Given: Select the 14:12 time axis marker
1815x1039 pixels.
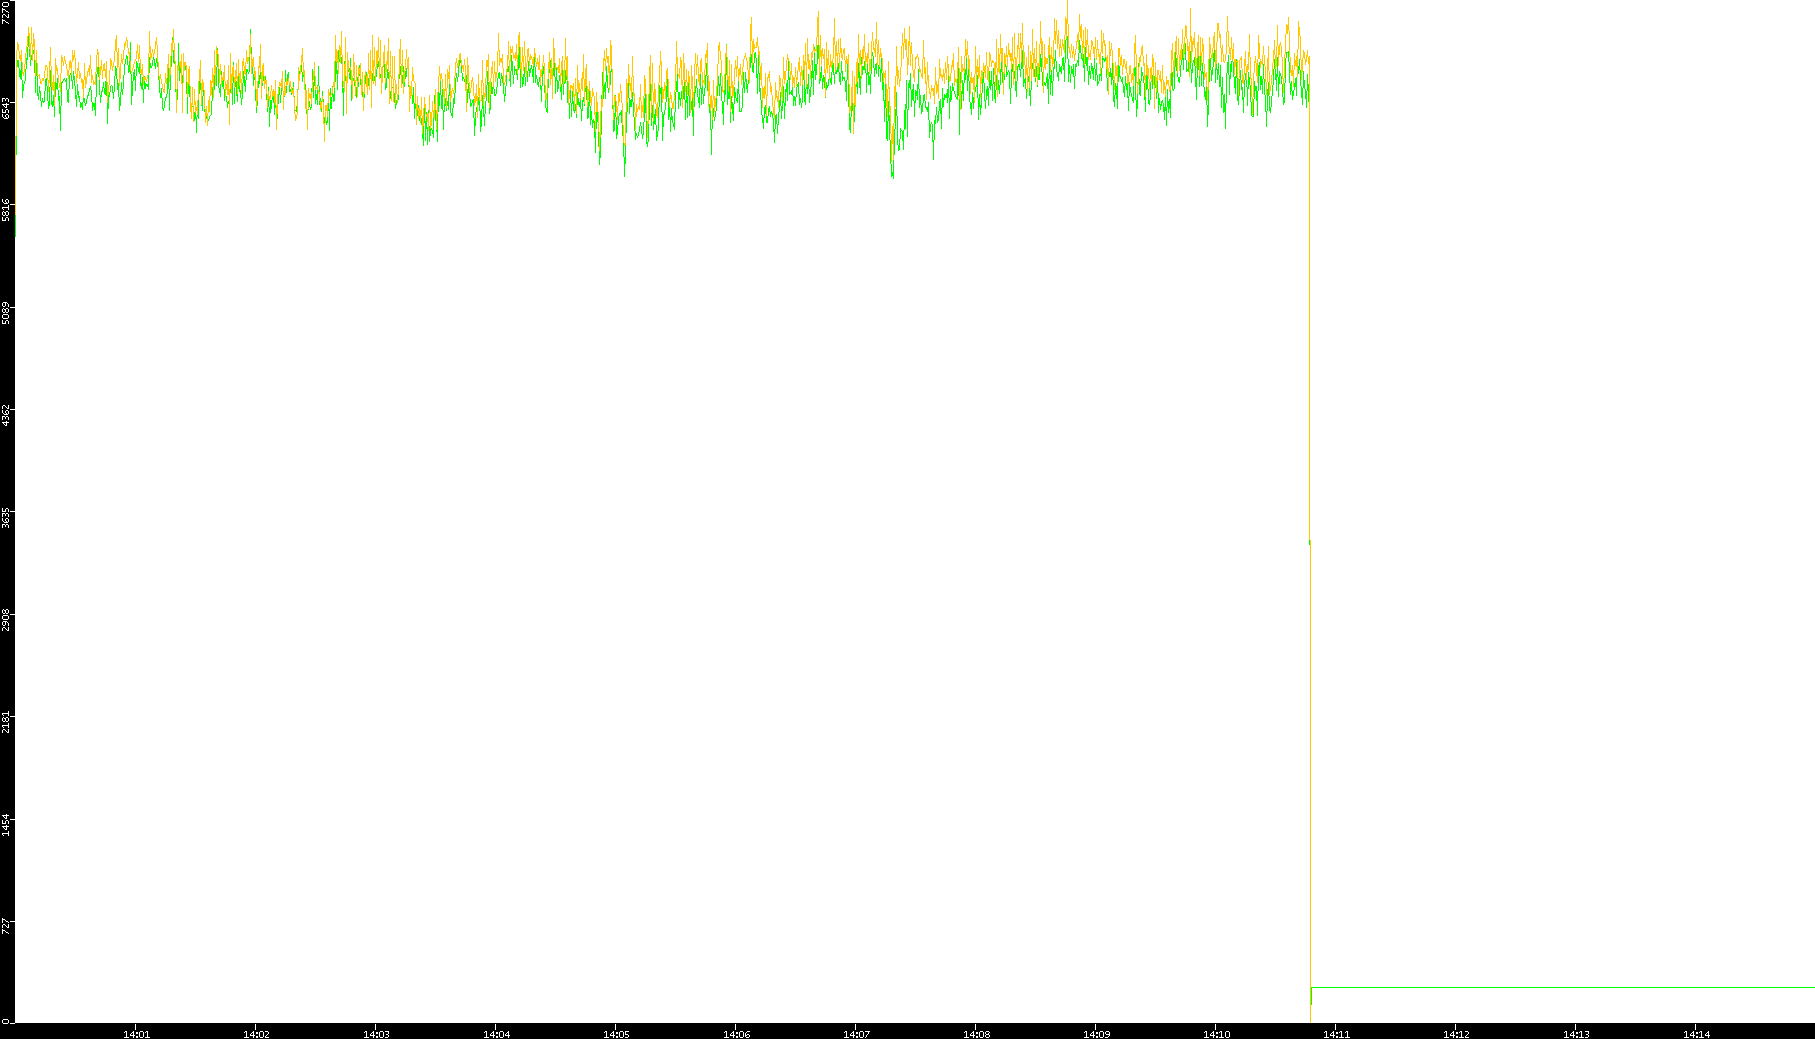Looking at the screenshot, I should [x=1456, y=1034].
